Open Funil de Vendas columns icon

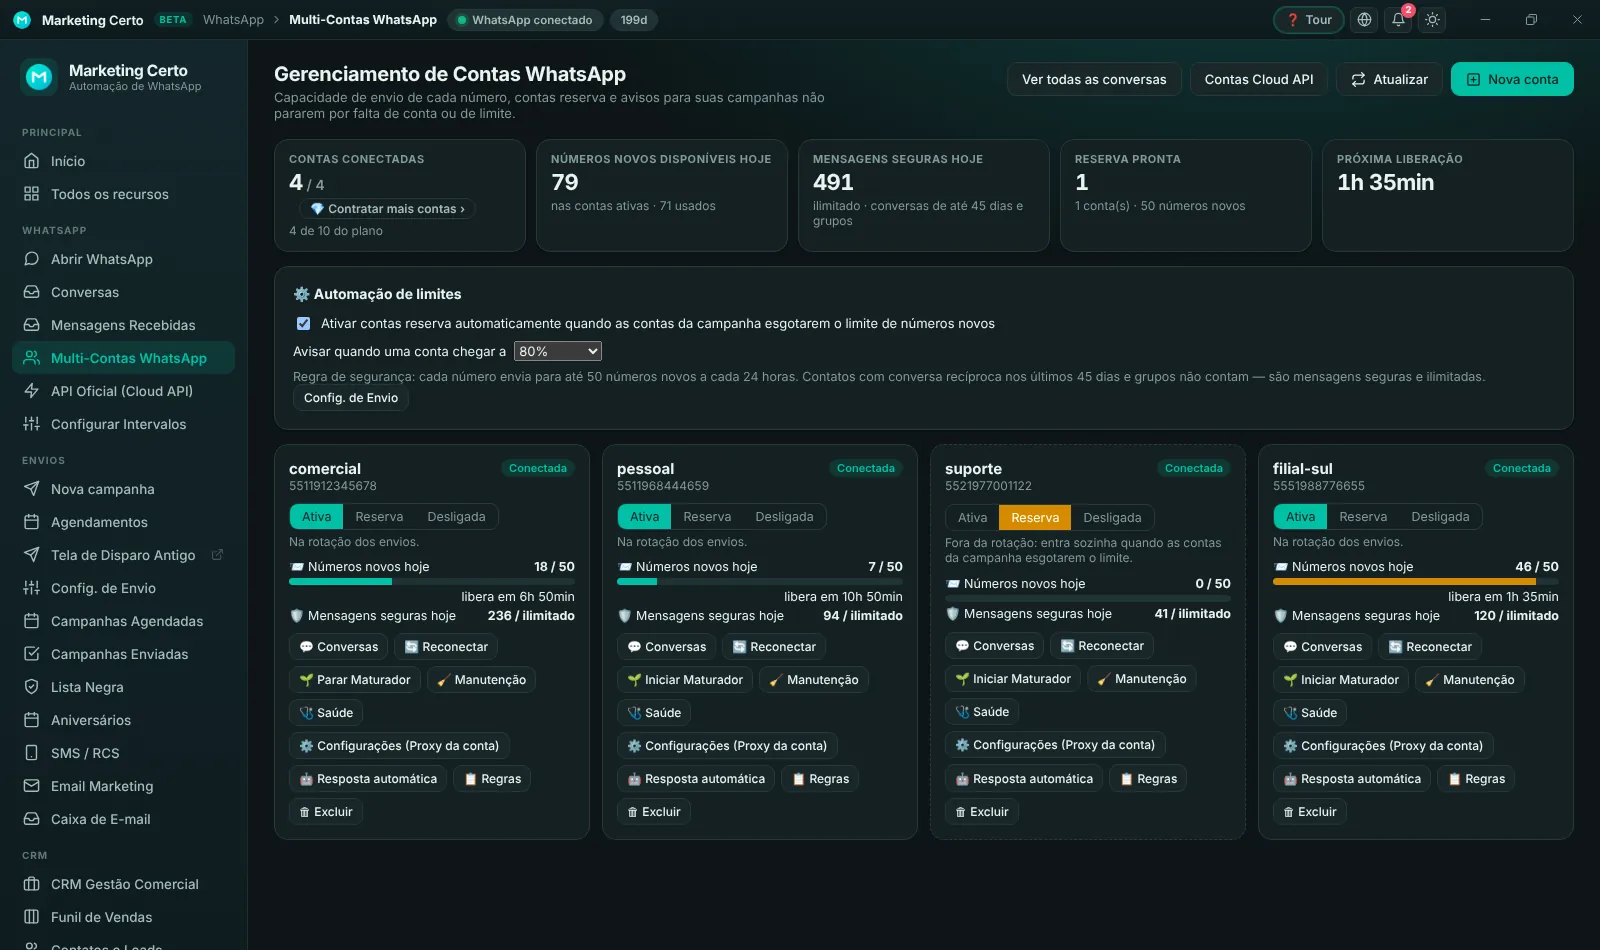[x=32, y=917]
